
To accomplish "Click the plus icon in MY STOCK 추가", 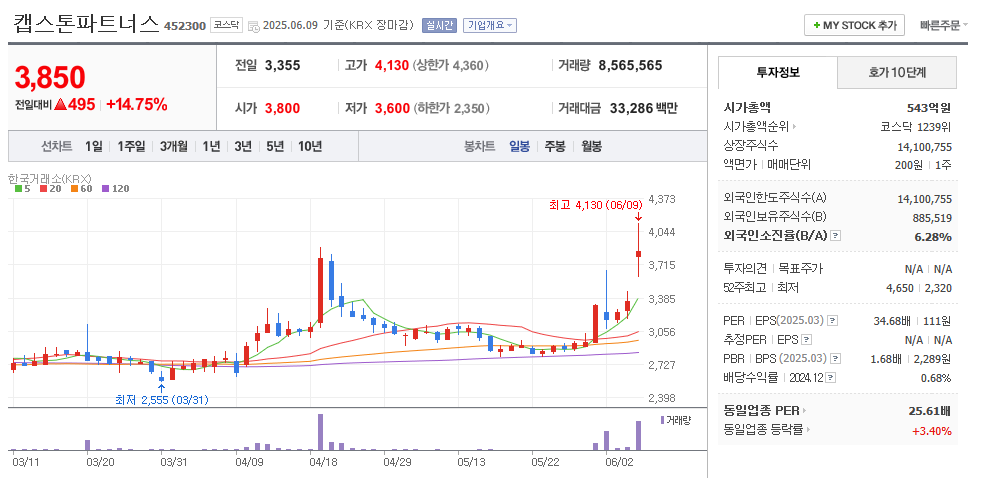I will 817,25.
